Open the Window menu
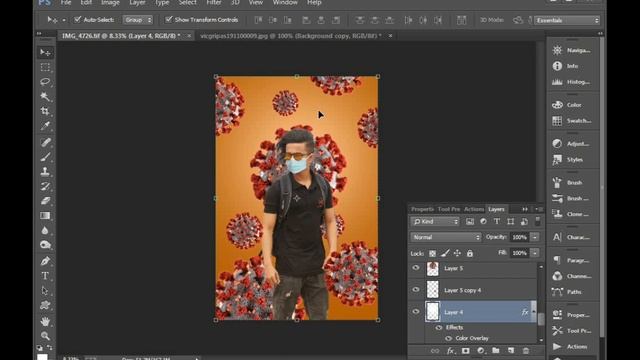640x360 pixels. click(x=285, y=3)
